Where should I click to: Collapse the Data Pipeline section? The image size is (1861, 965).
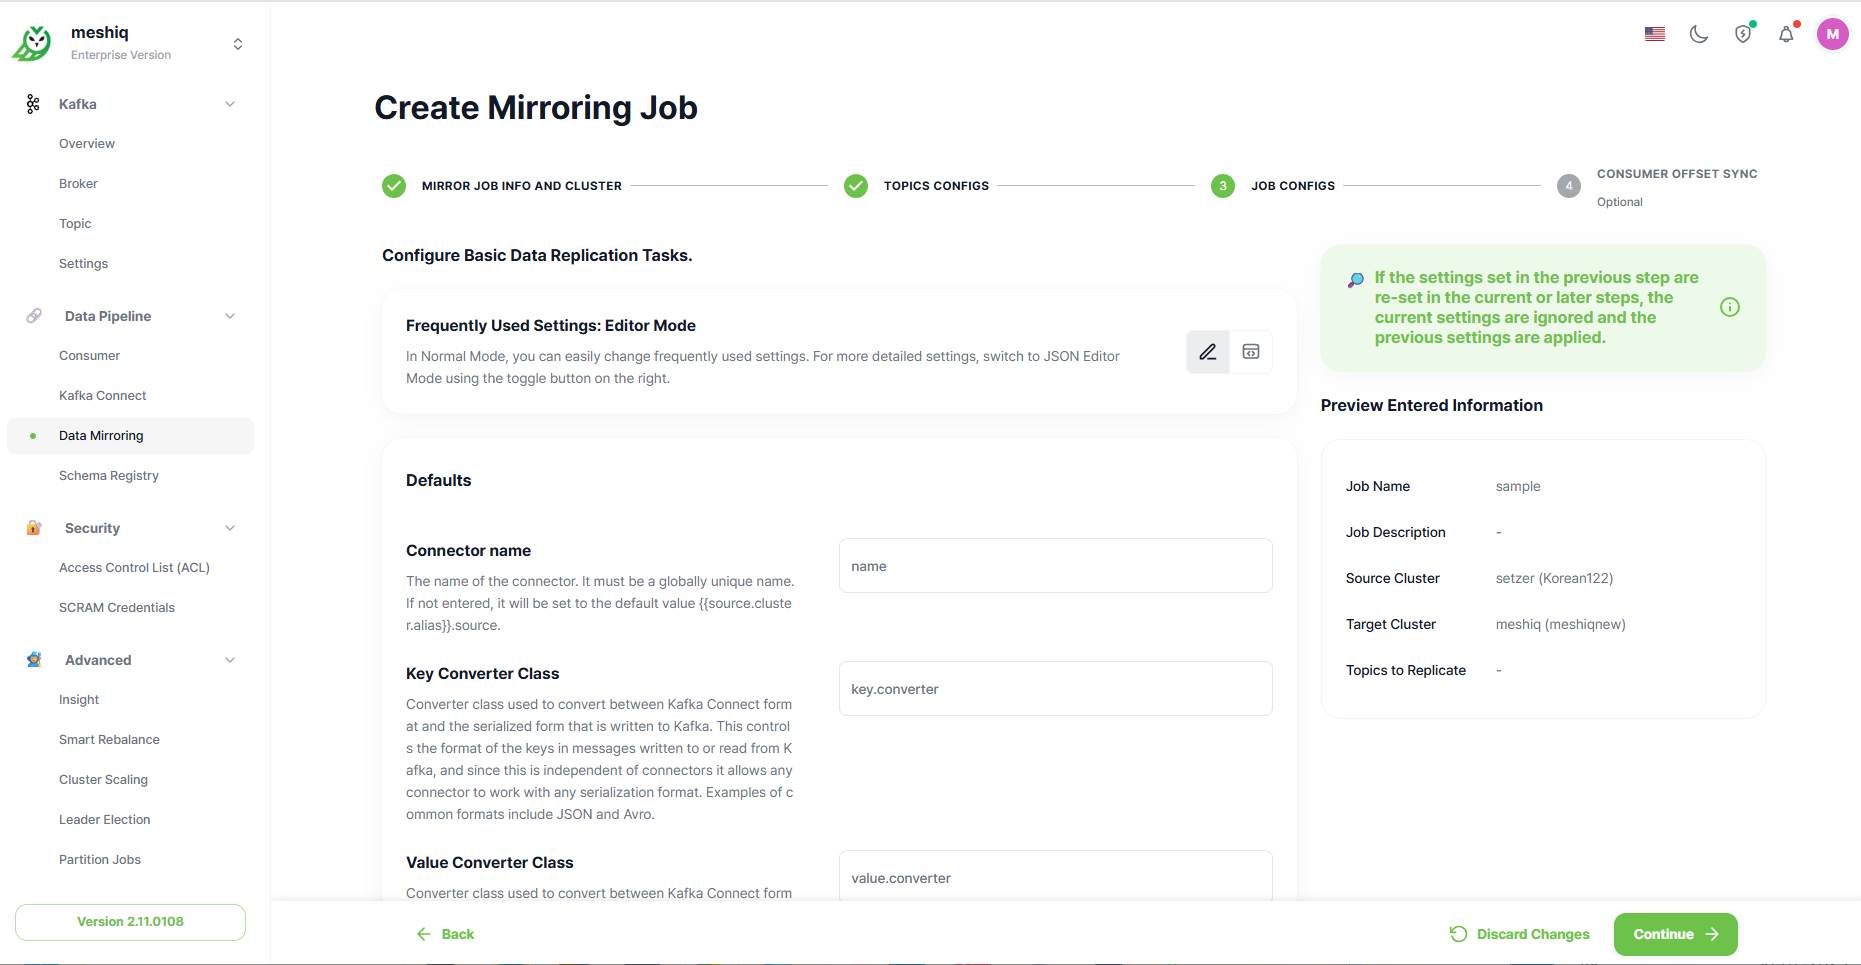(x=230, y=316)
